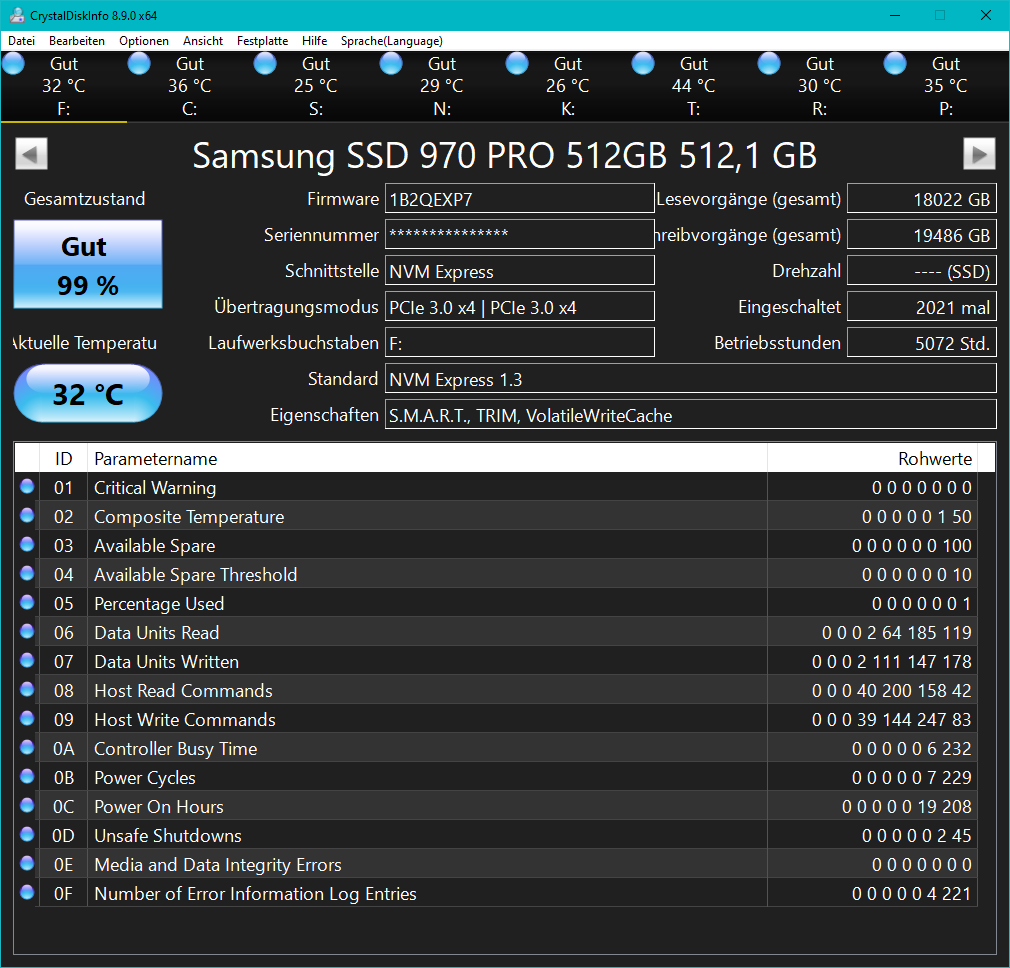Select drive P: tab at 35 °C
Viewport: 1010px width, 968px height.
tap(946, 86)
